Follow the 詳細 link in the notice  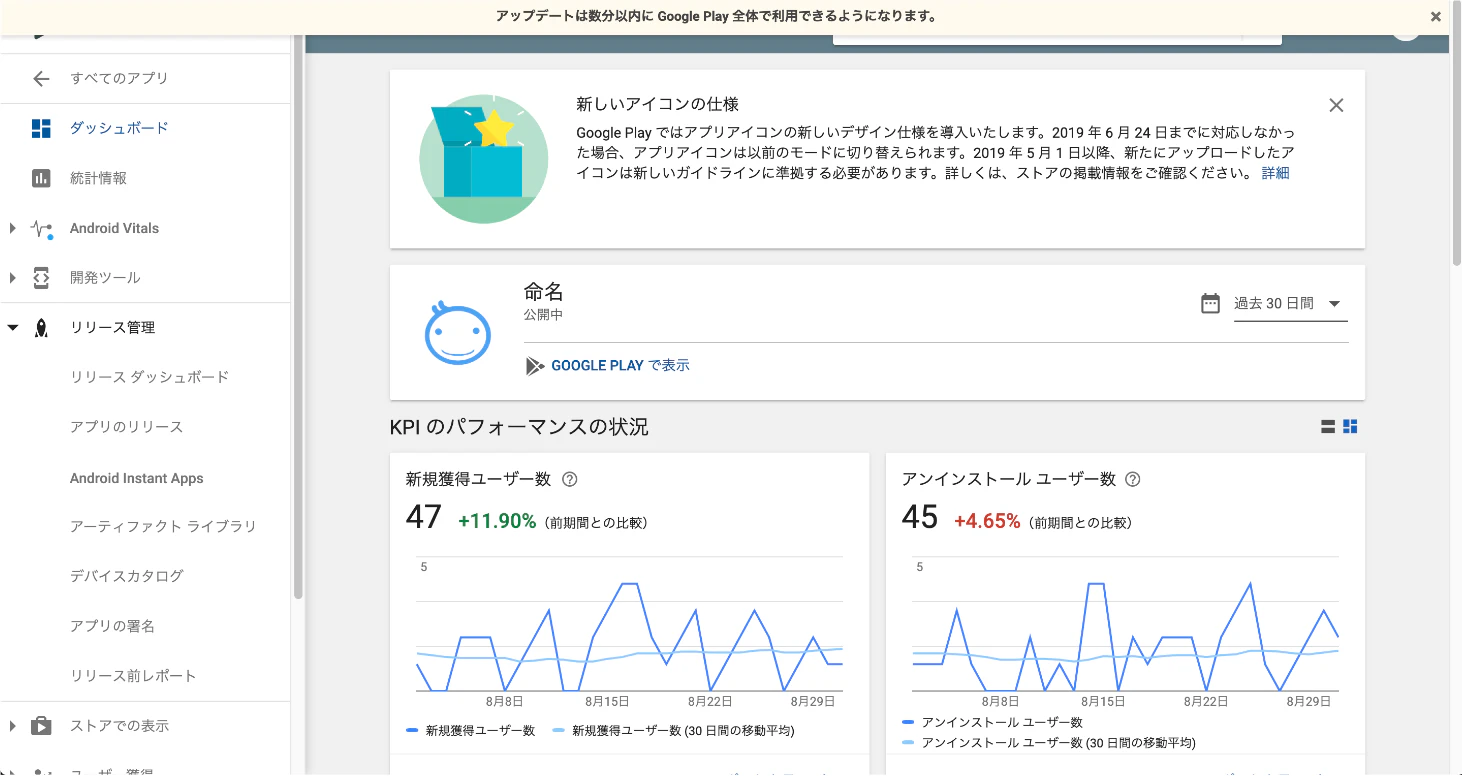point(1275,173)
